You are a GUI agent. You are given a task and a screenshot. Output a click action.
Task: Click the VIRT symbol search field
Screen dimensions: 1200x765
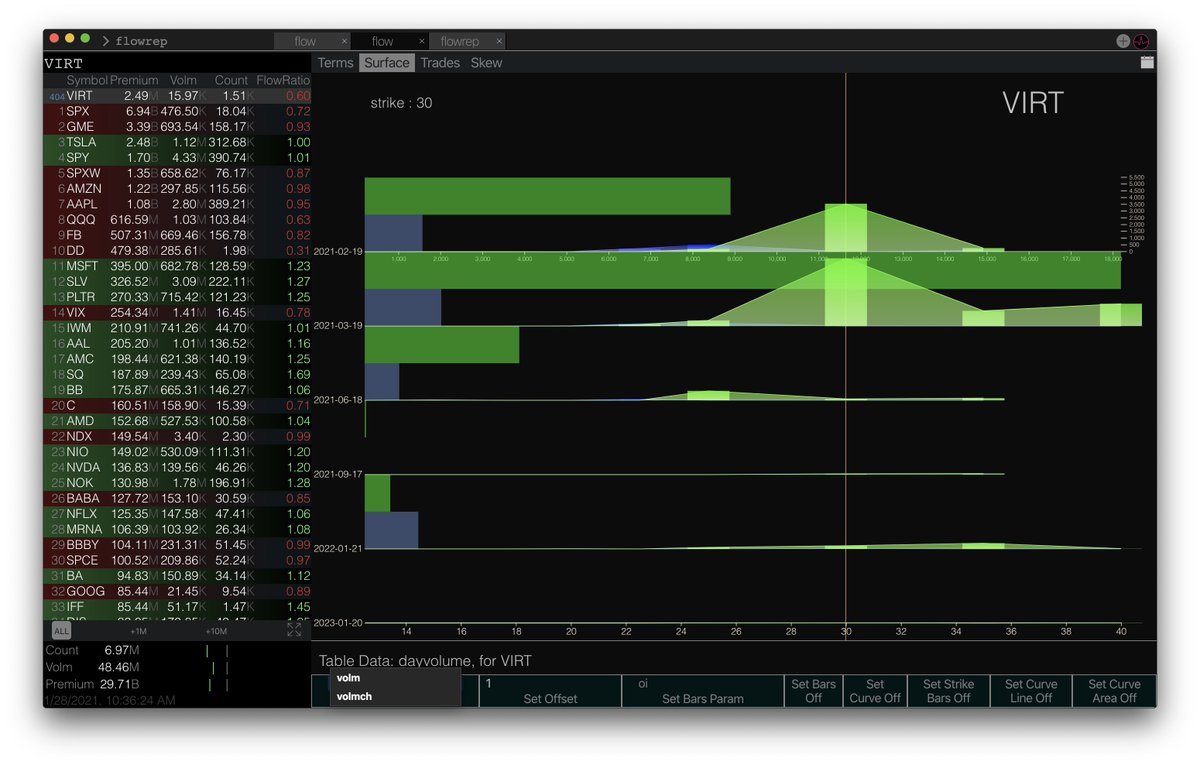(x=176, y=62)
